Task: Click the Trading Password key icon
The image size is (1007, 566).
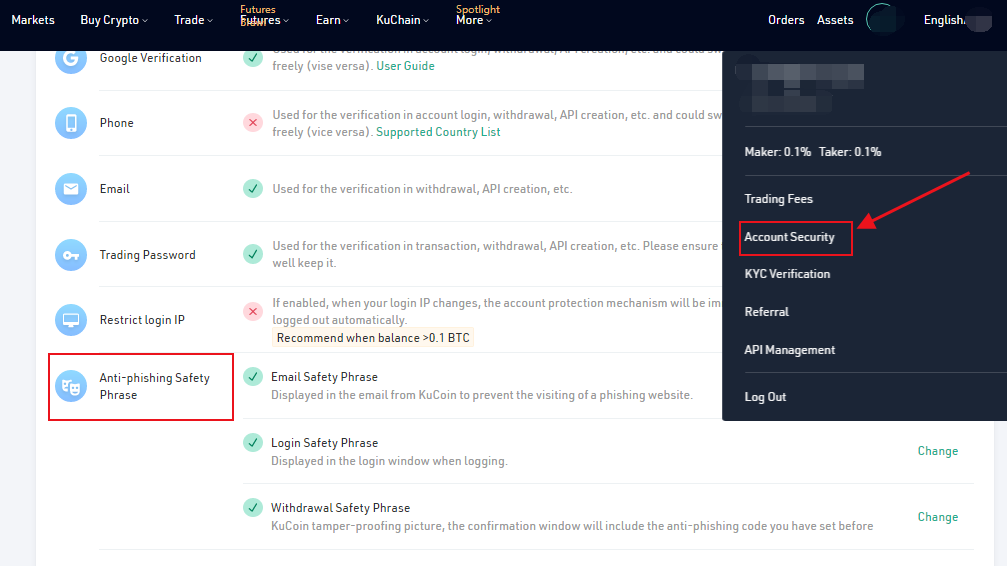Action: [71, 255]
